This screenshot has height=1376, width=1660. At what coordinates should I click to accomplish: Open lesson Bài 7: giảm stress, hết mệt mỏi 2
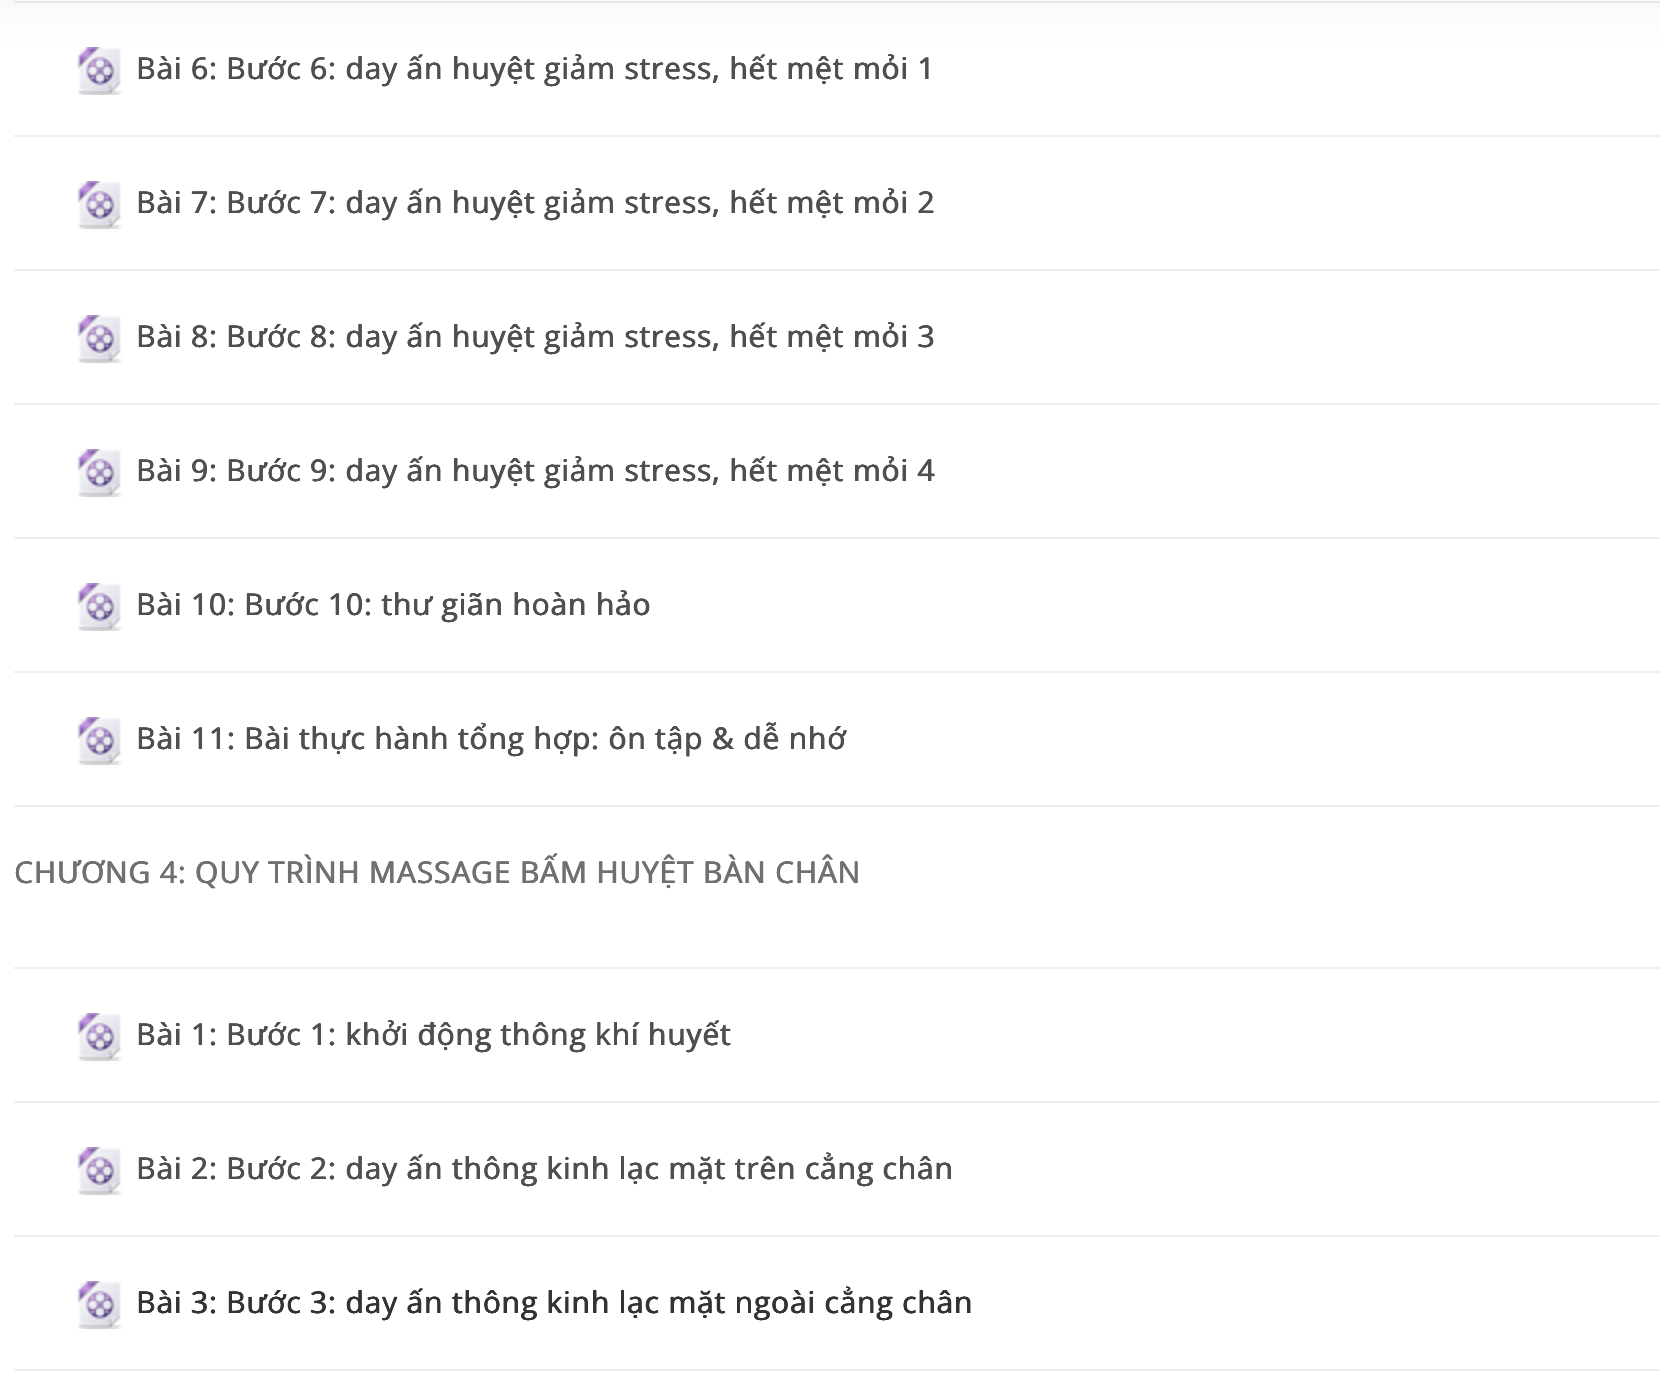point(535,203)
